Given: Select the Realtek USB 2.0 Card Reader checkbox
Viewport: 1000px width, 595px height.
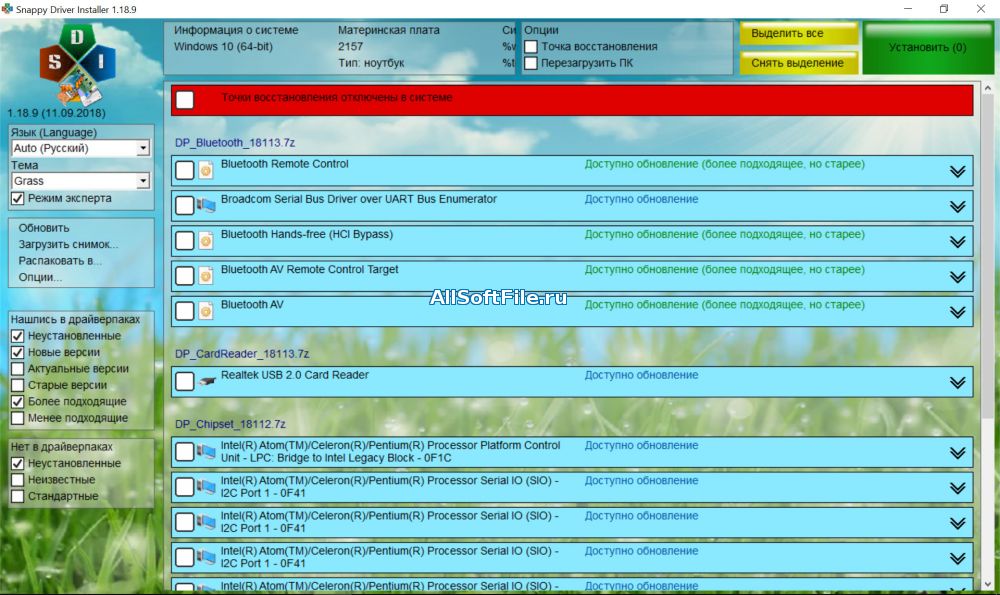Looking at the screenshot, I should click(185, 381).
